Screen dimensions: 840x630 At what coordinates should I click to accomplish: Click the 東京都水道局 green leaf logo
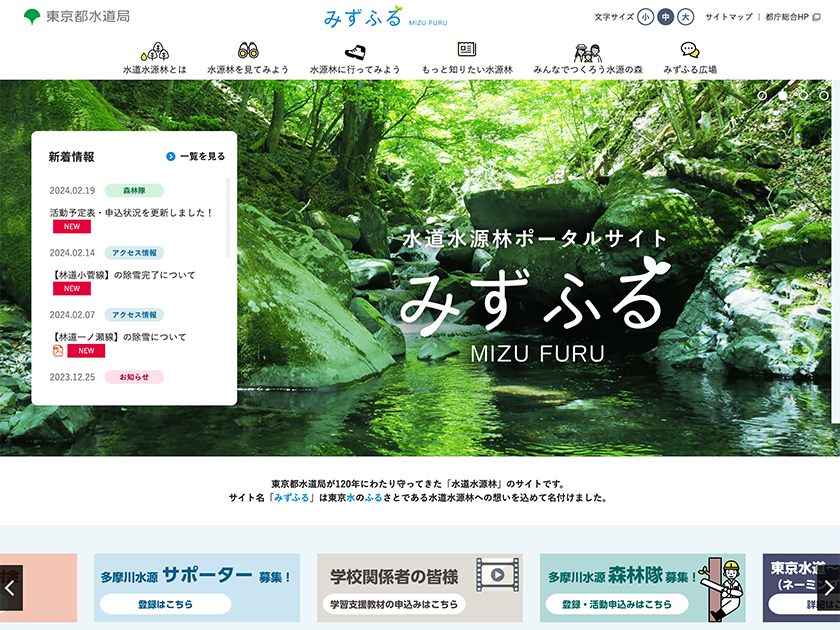click(x=32, y=17)
